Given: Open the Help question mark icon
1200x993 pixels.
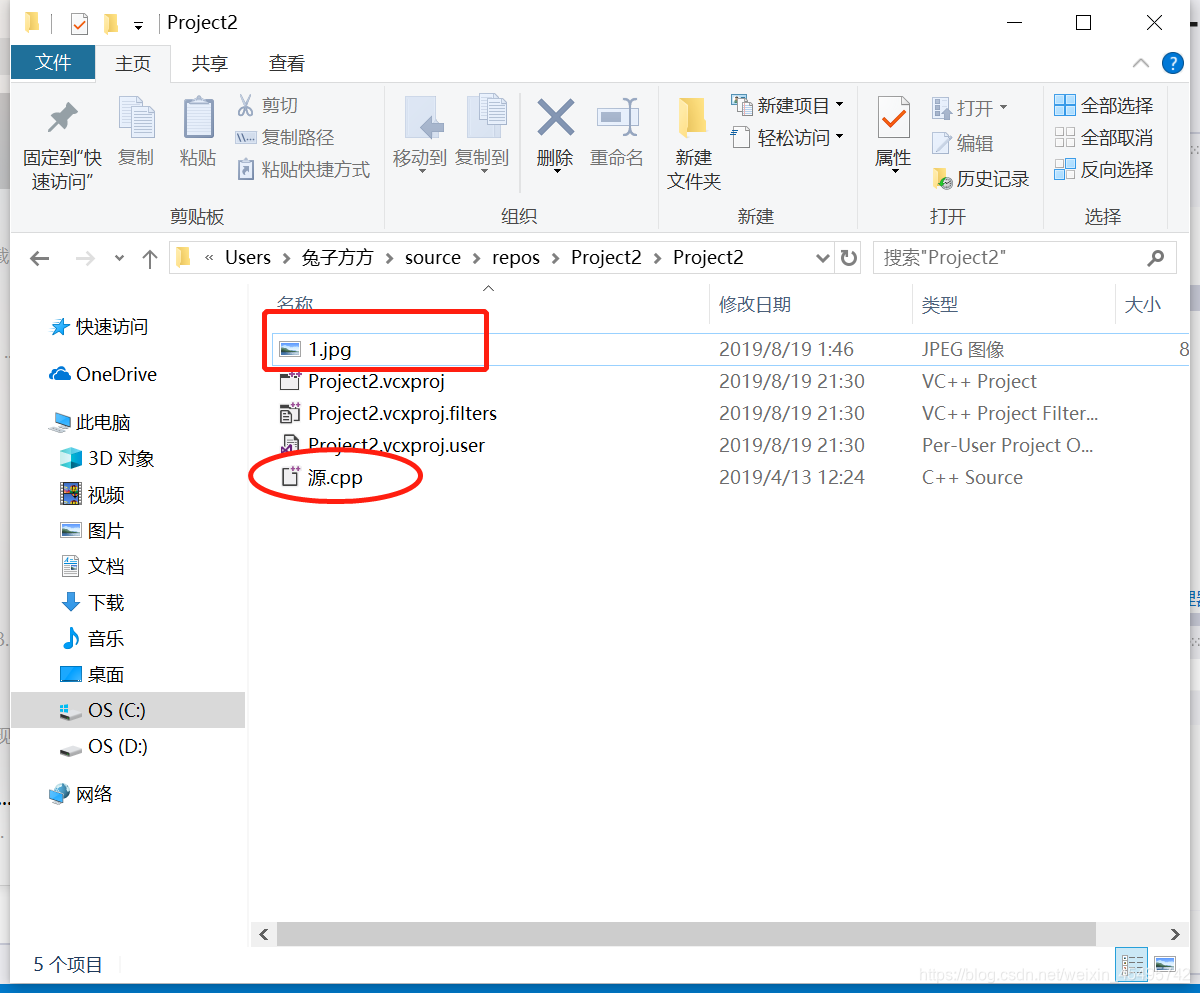Looking at the screenshot, I should point(1173,63).
